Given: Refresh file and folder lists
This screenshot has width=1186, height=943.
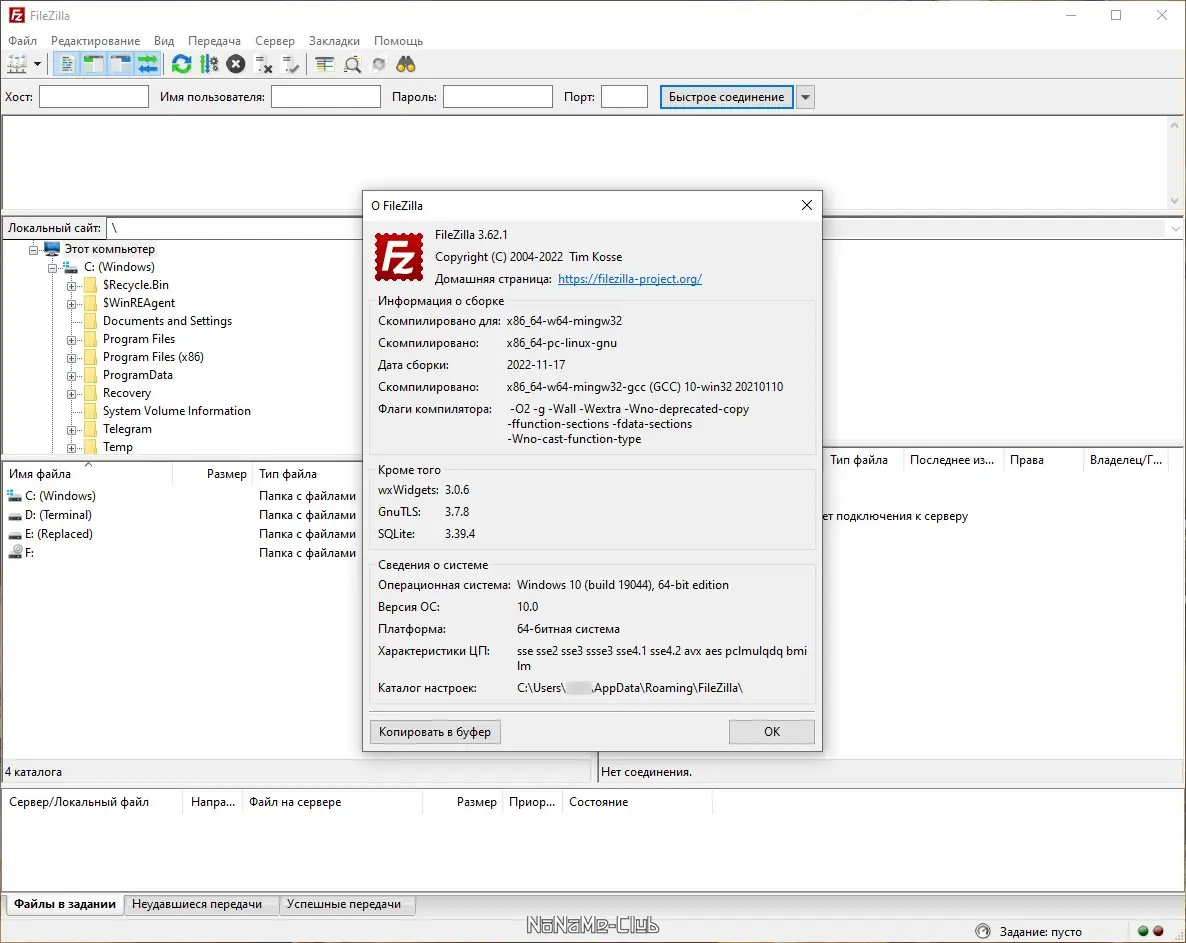Looking at the screenshot, I should click(x=182, y=64).
